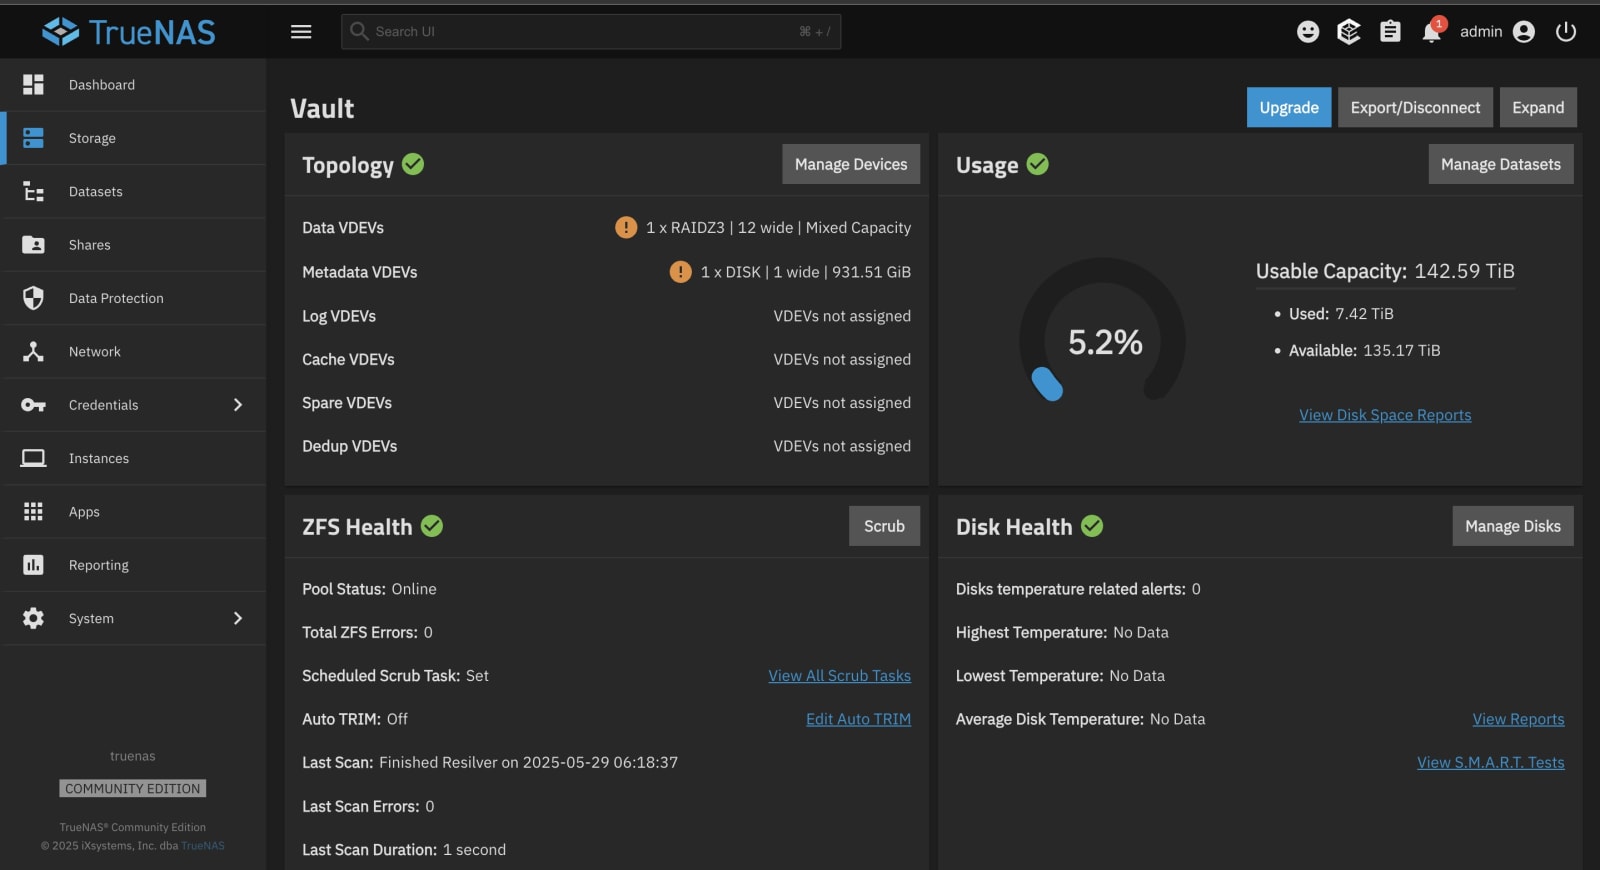This screenshot has height=870, width=1600.
Task: Expand the Credentials submenu chevron
Action: [238, 405]
